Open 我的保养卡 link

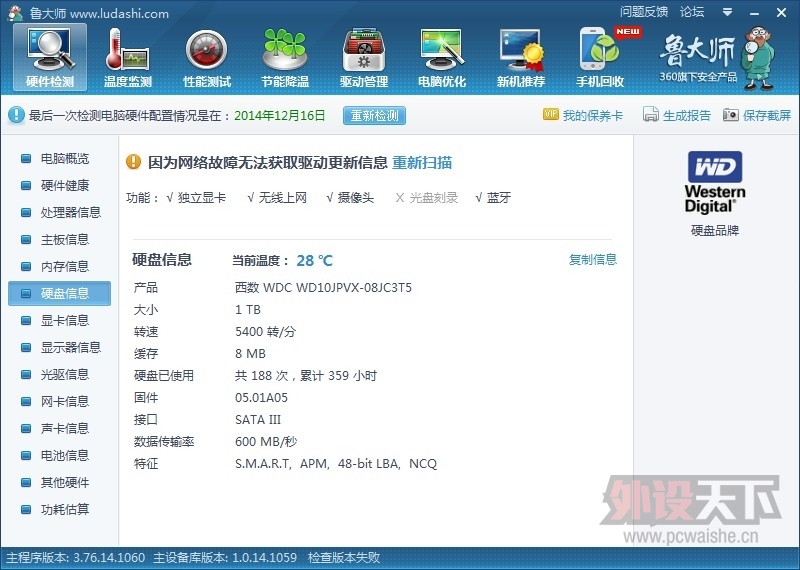(593, 115)
